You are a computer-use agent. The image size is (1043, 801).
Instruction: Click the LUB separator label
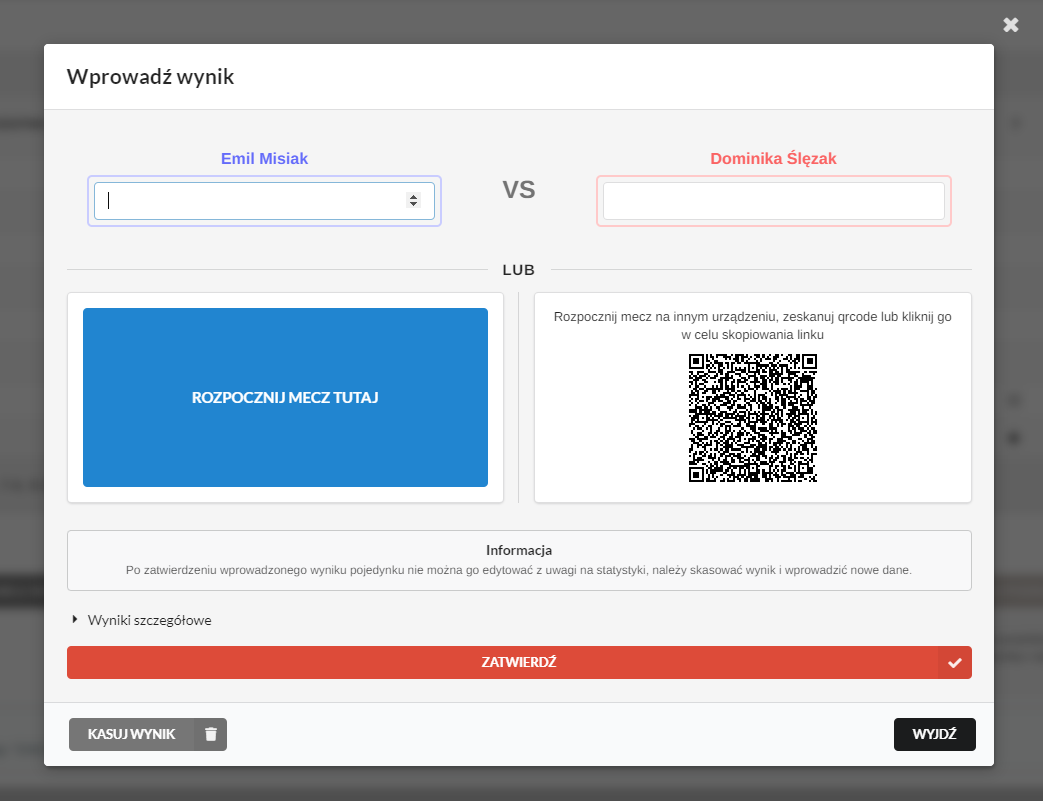[519, 270]
